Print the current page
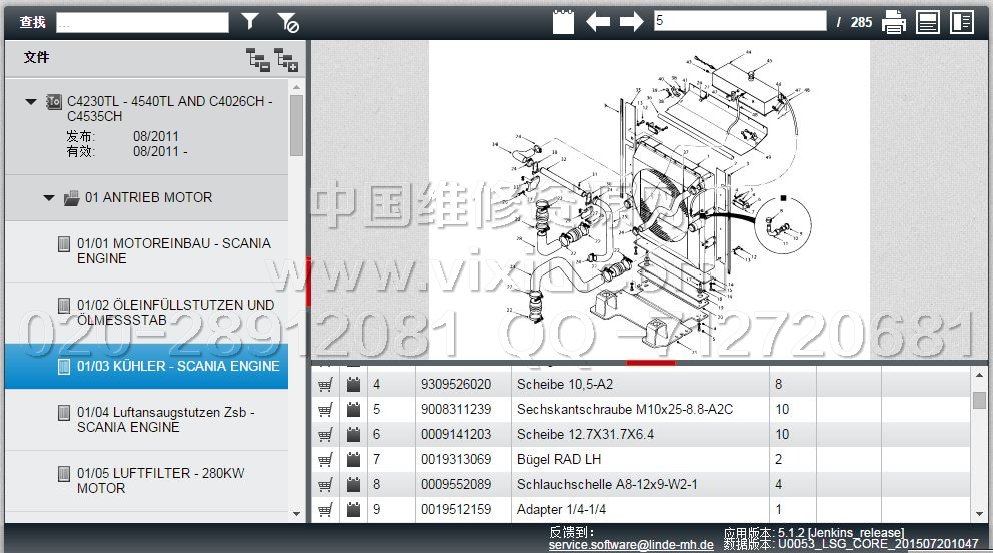This screenshot has height=553, width=993. (x=893, y=21)
